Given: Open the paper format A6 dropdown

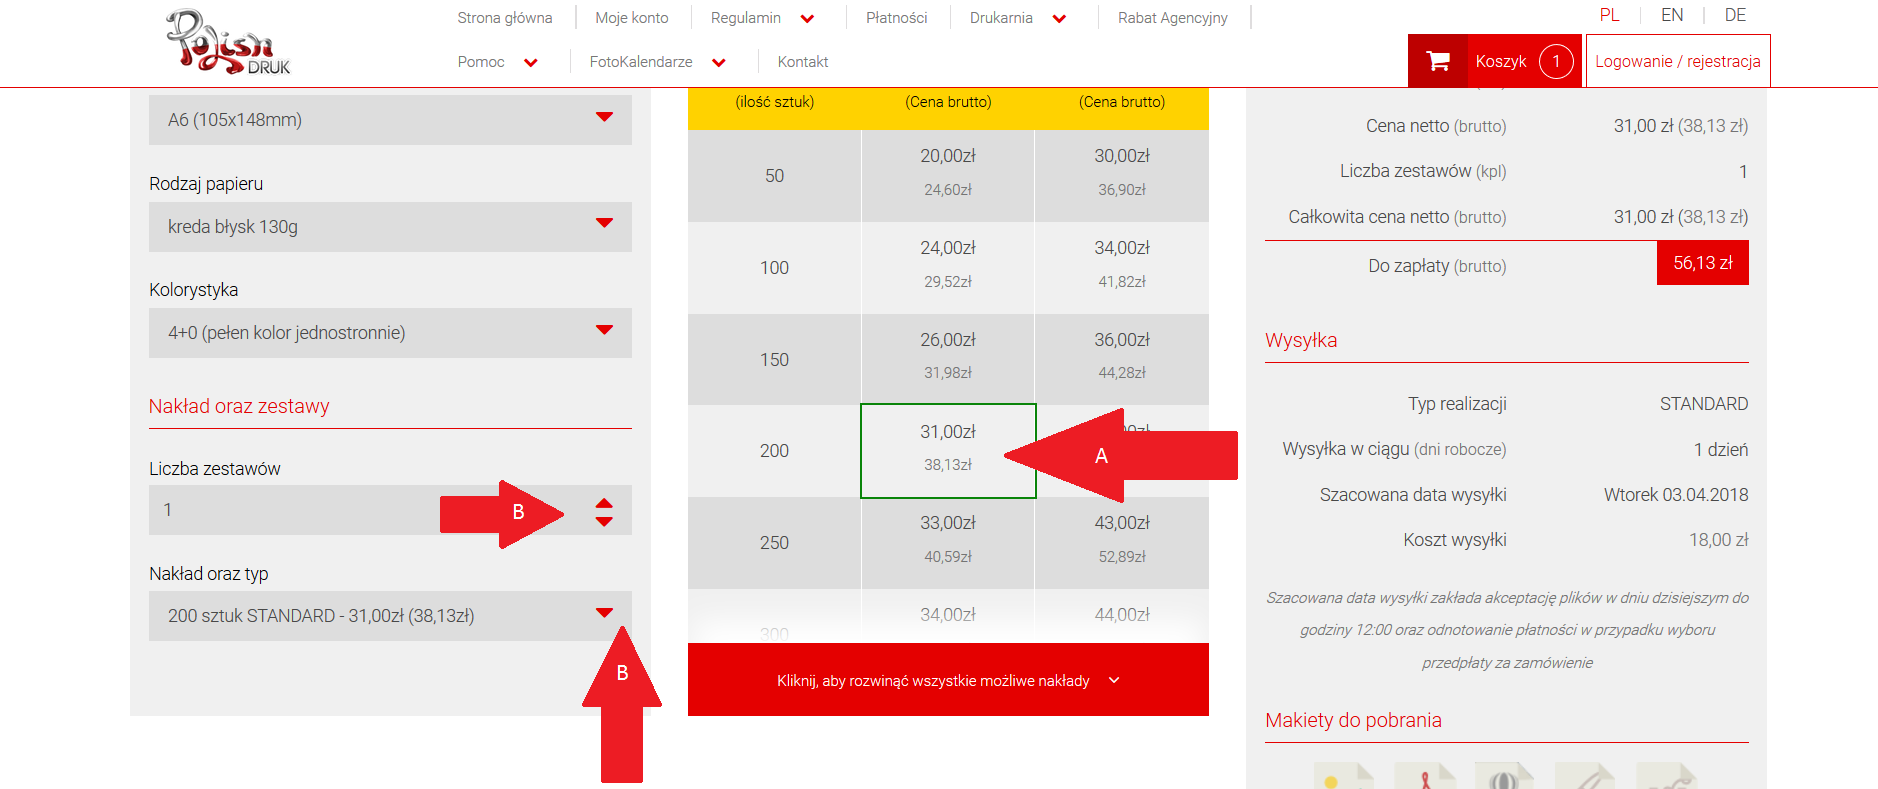Looking at the screenshot, I should pos(390,120).
